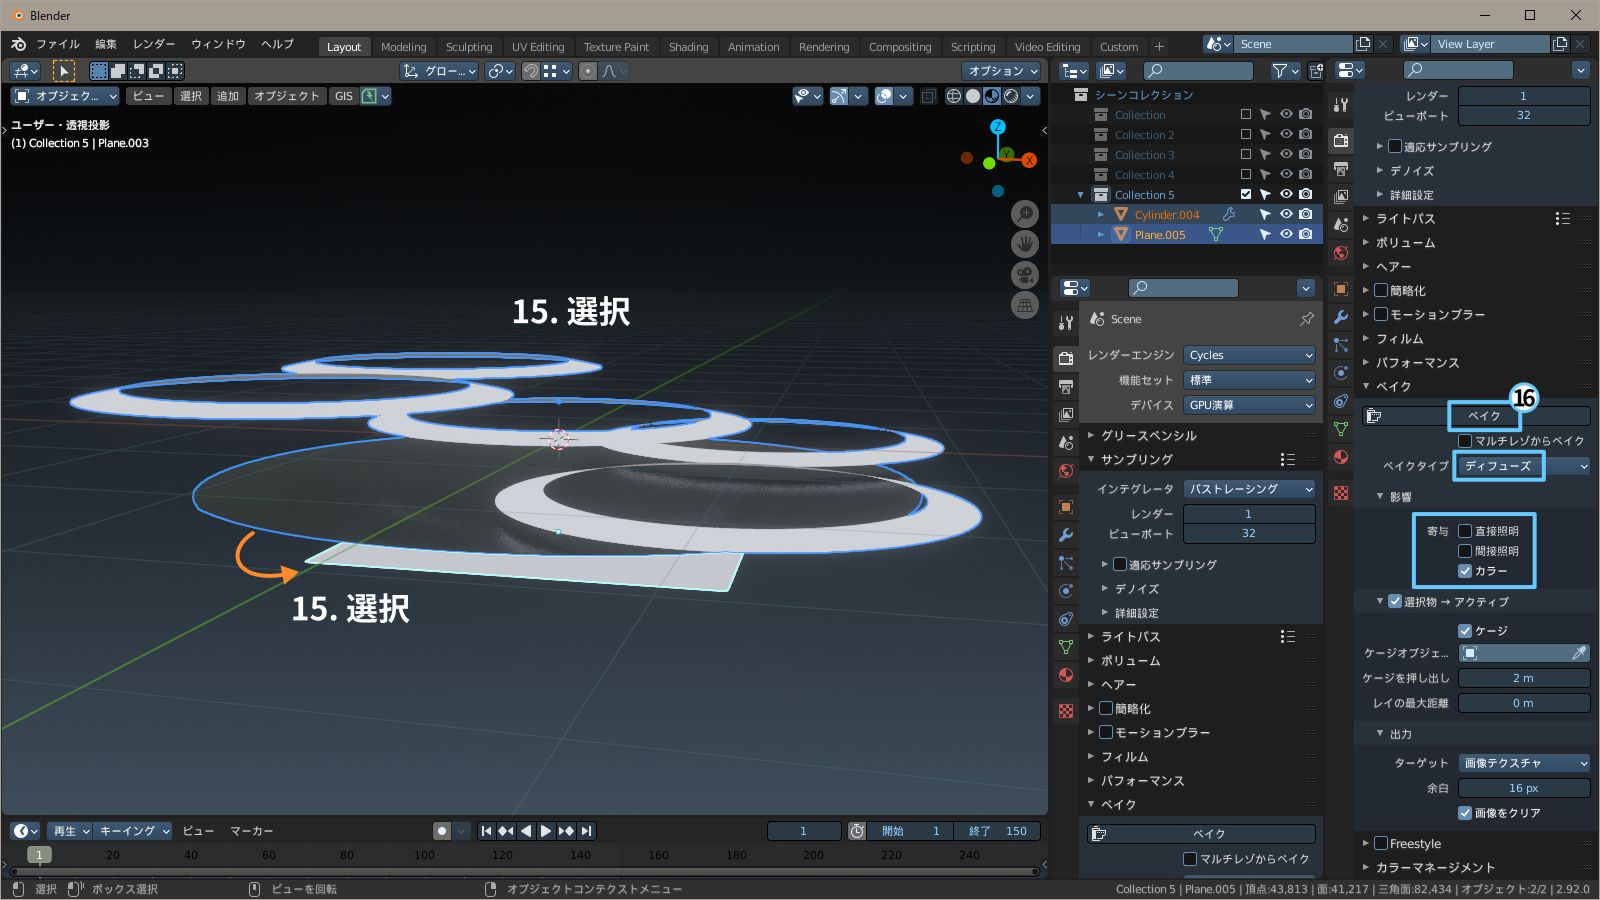
Task: Click the Plane.005 mesh data icon
Action: 1216,234
